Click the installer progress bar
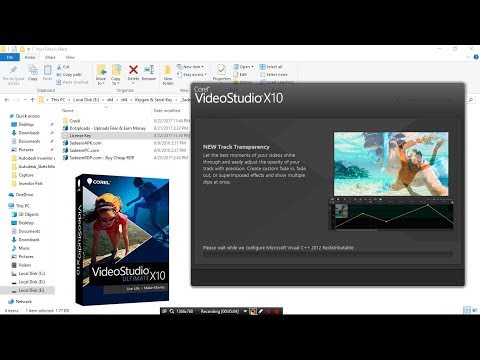Image resolution: width=480 pixels, height=360 pixels. (x=328, y=254)
